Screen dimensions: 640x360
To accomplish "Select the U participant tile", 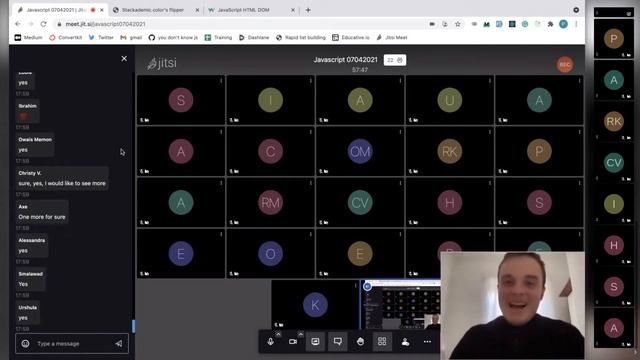I will (449, 100).
